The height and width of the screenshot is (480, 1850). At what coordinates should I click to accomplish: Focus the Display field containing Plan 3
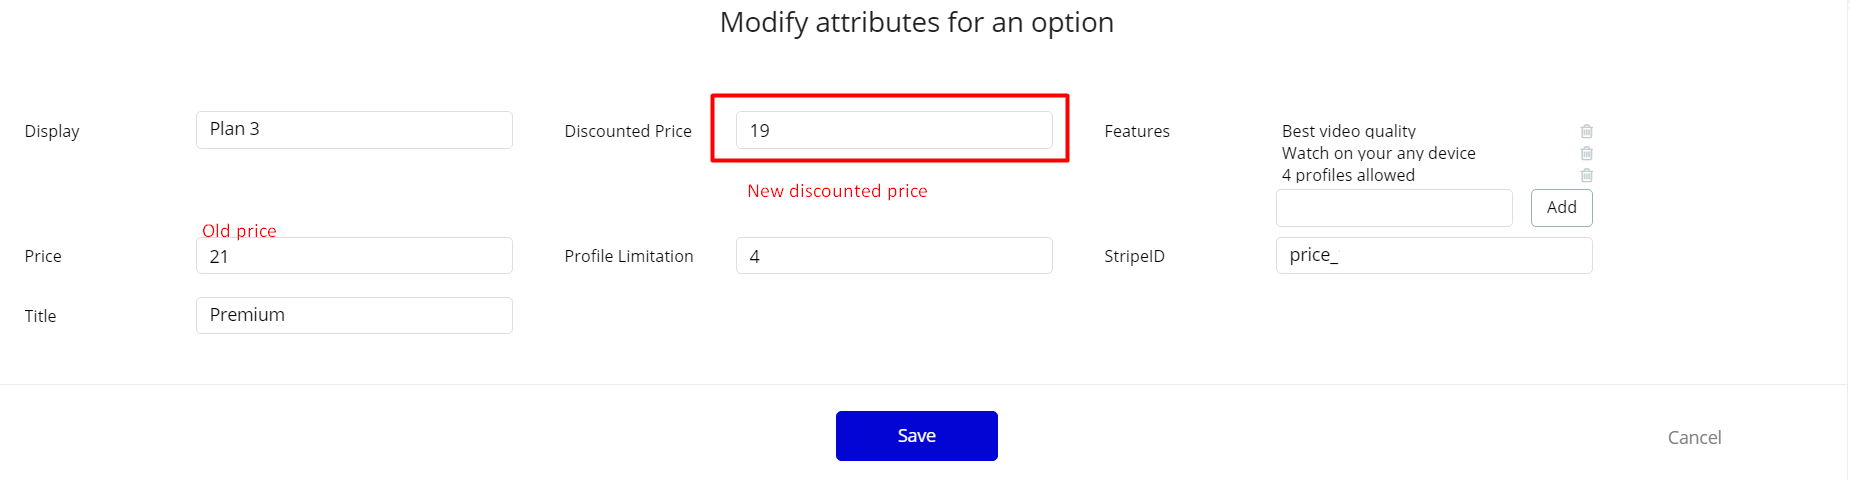click(354, 130)
